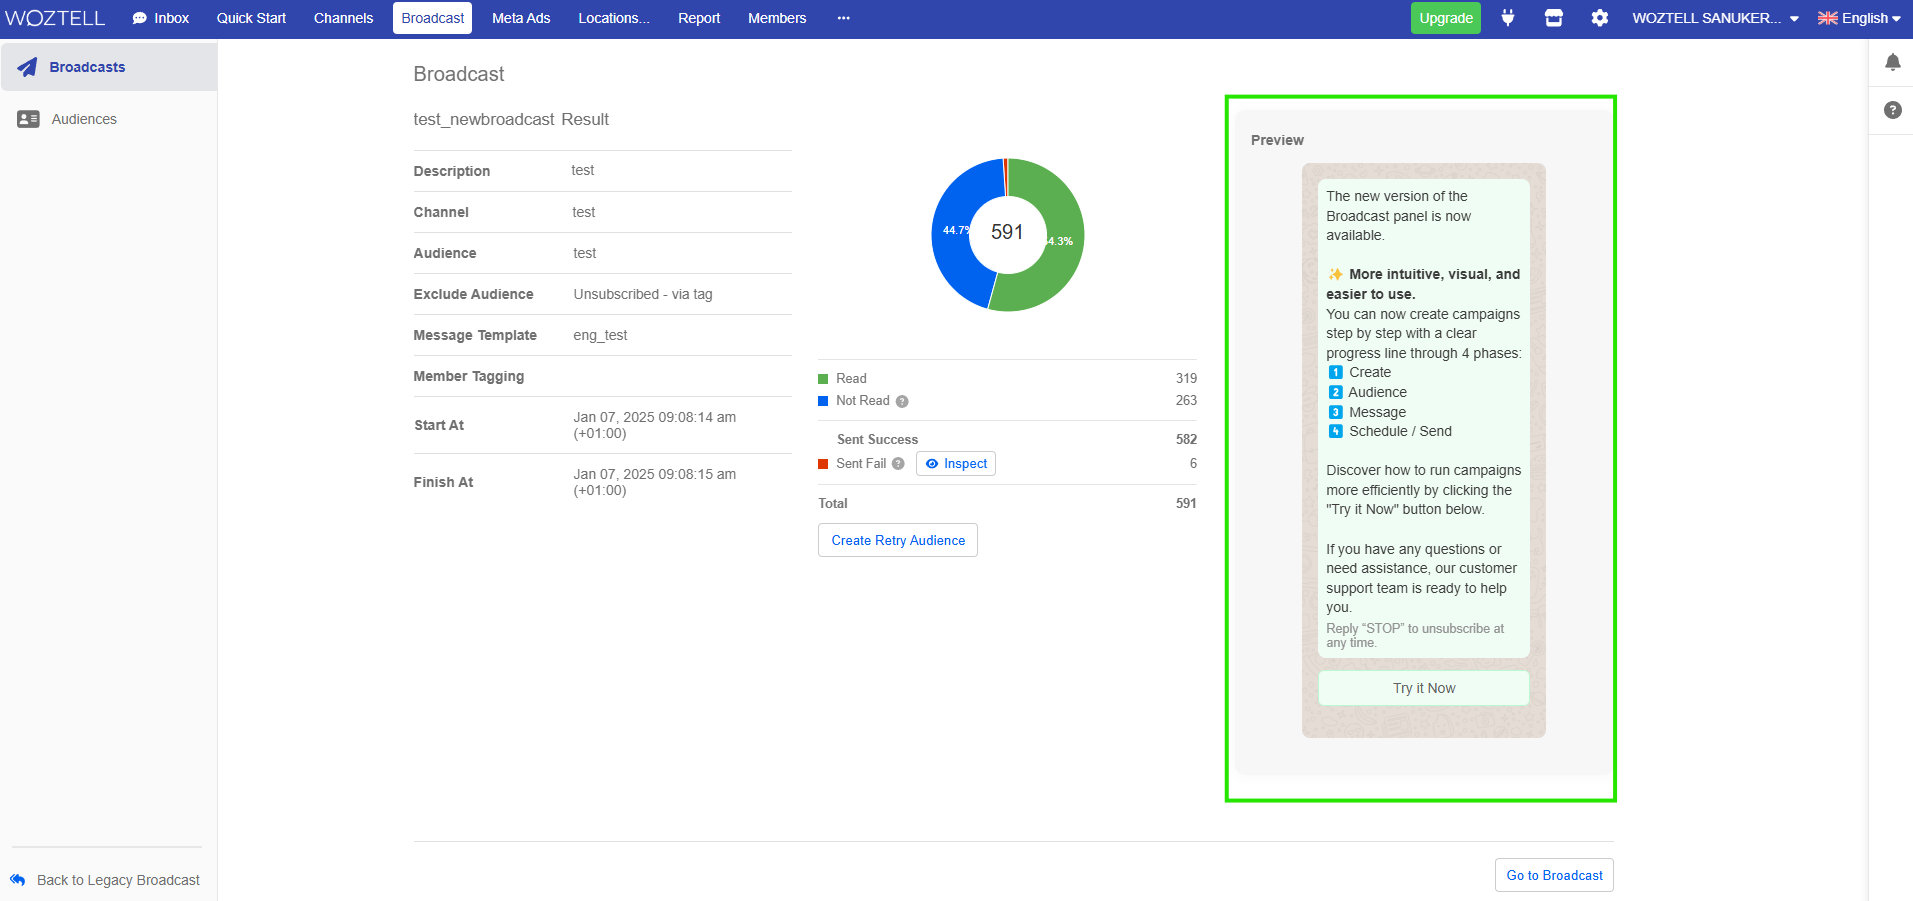Expand the ellipsis navigation menu

pyautogui.click(x=843, y=17)
